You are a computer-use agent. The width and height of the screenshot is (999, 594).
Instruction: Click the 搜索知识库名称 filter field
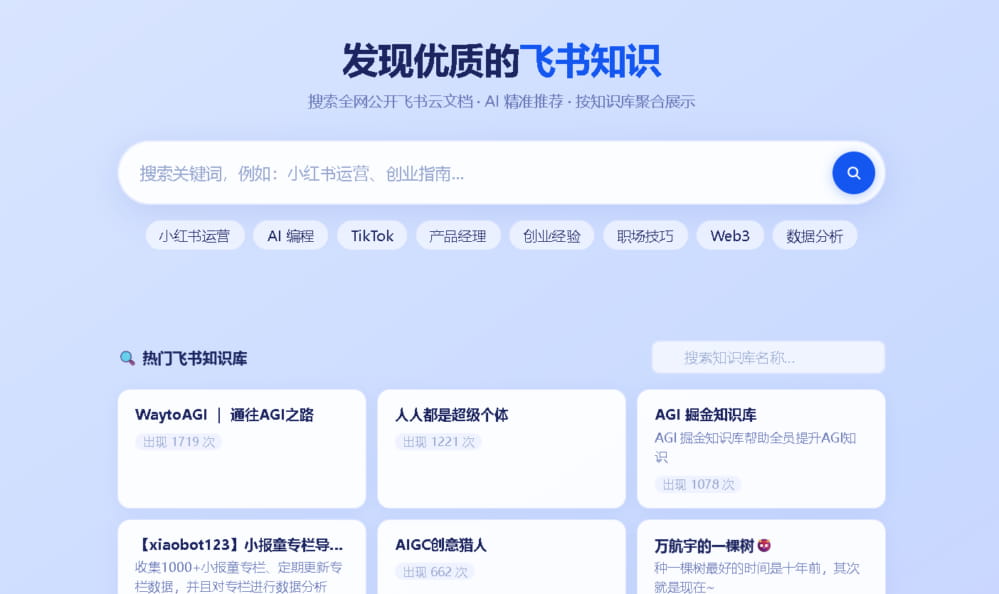coord(768,358)
